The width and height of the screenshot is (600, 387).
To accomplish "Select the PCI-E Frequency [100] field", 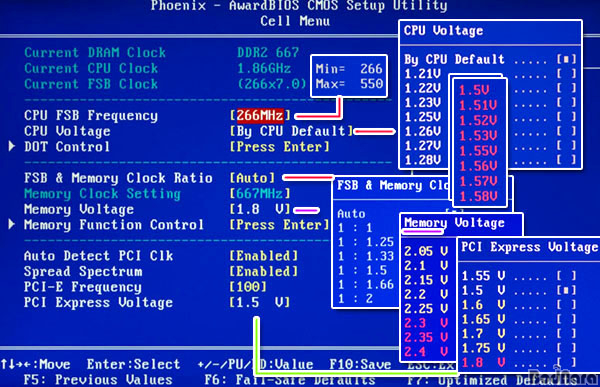I will pyautogui.click(x=248, y=287).
